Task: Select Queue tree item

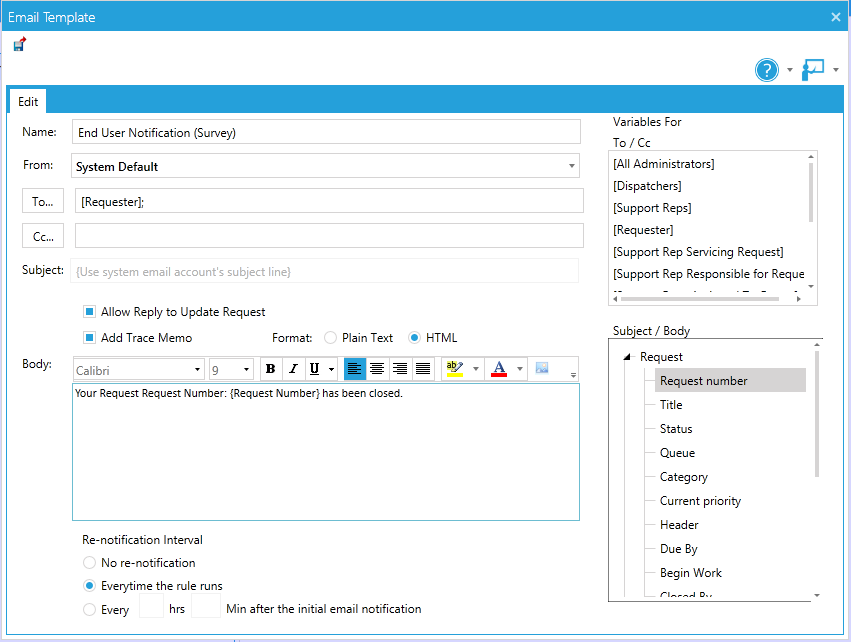Action: click(677, 453)
